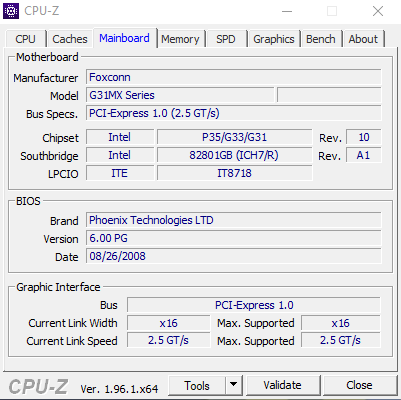This screenshot has height=400, width=401.
Task: Switch to the Bench tab
Action: pyautogui.click(x=321, y=39)
